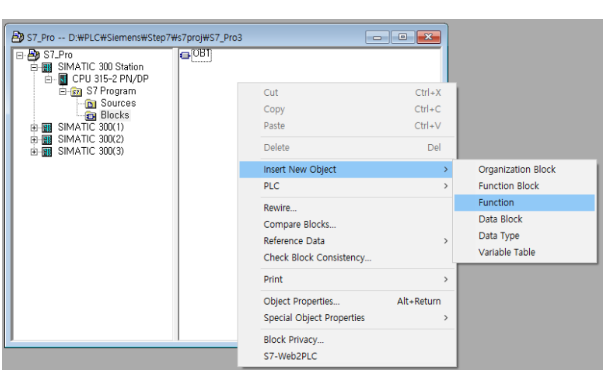
Task: Select Blocks tree label
Action: coord(115,115)
